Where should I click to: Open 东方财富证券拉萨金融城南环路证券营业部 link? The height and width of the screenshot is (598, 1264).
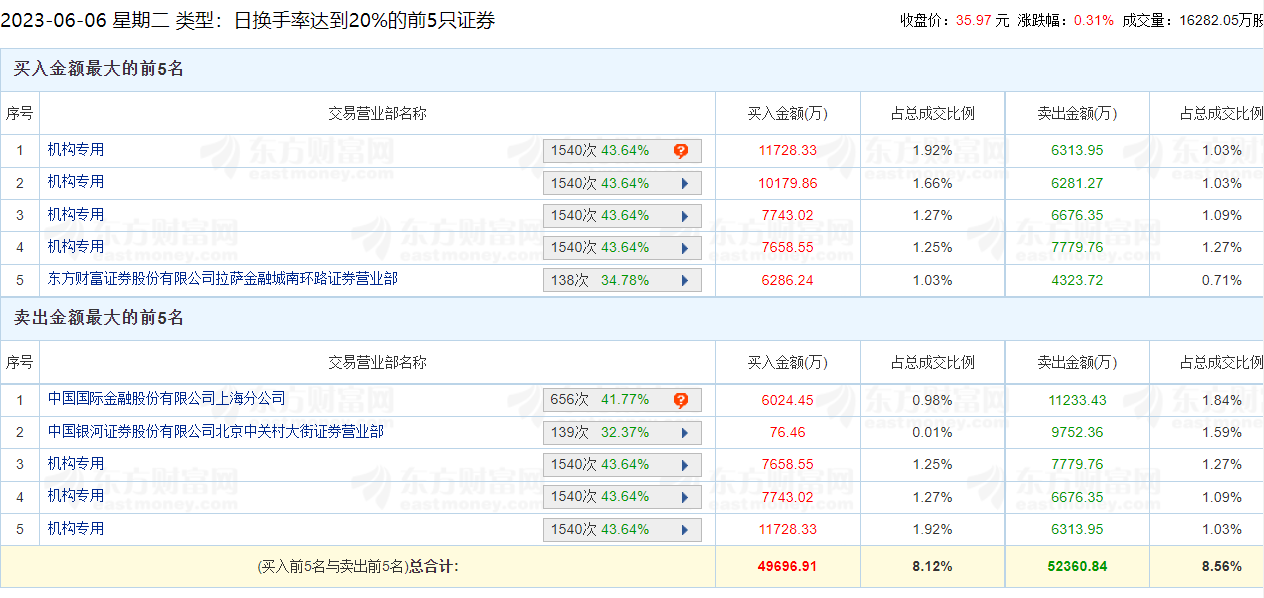click(223, 279)
